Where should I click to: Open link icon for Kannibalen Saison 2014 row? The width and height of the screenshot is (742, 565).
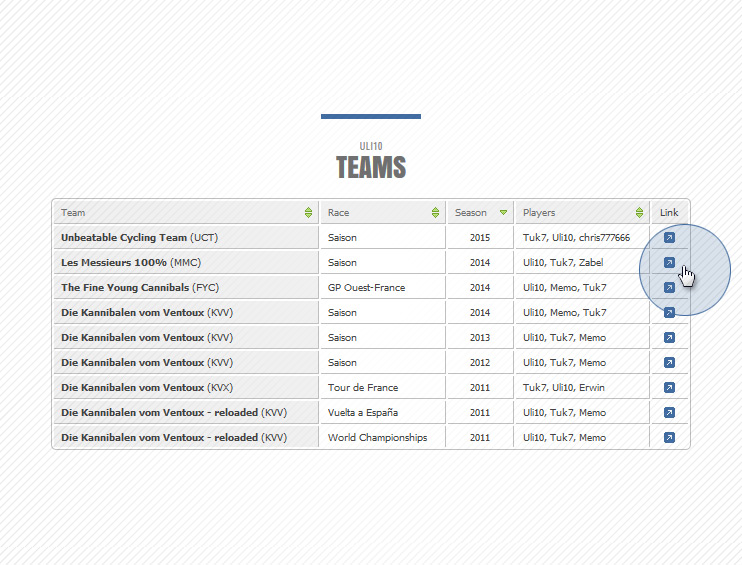tap(669, 313)
